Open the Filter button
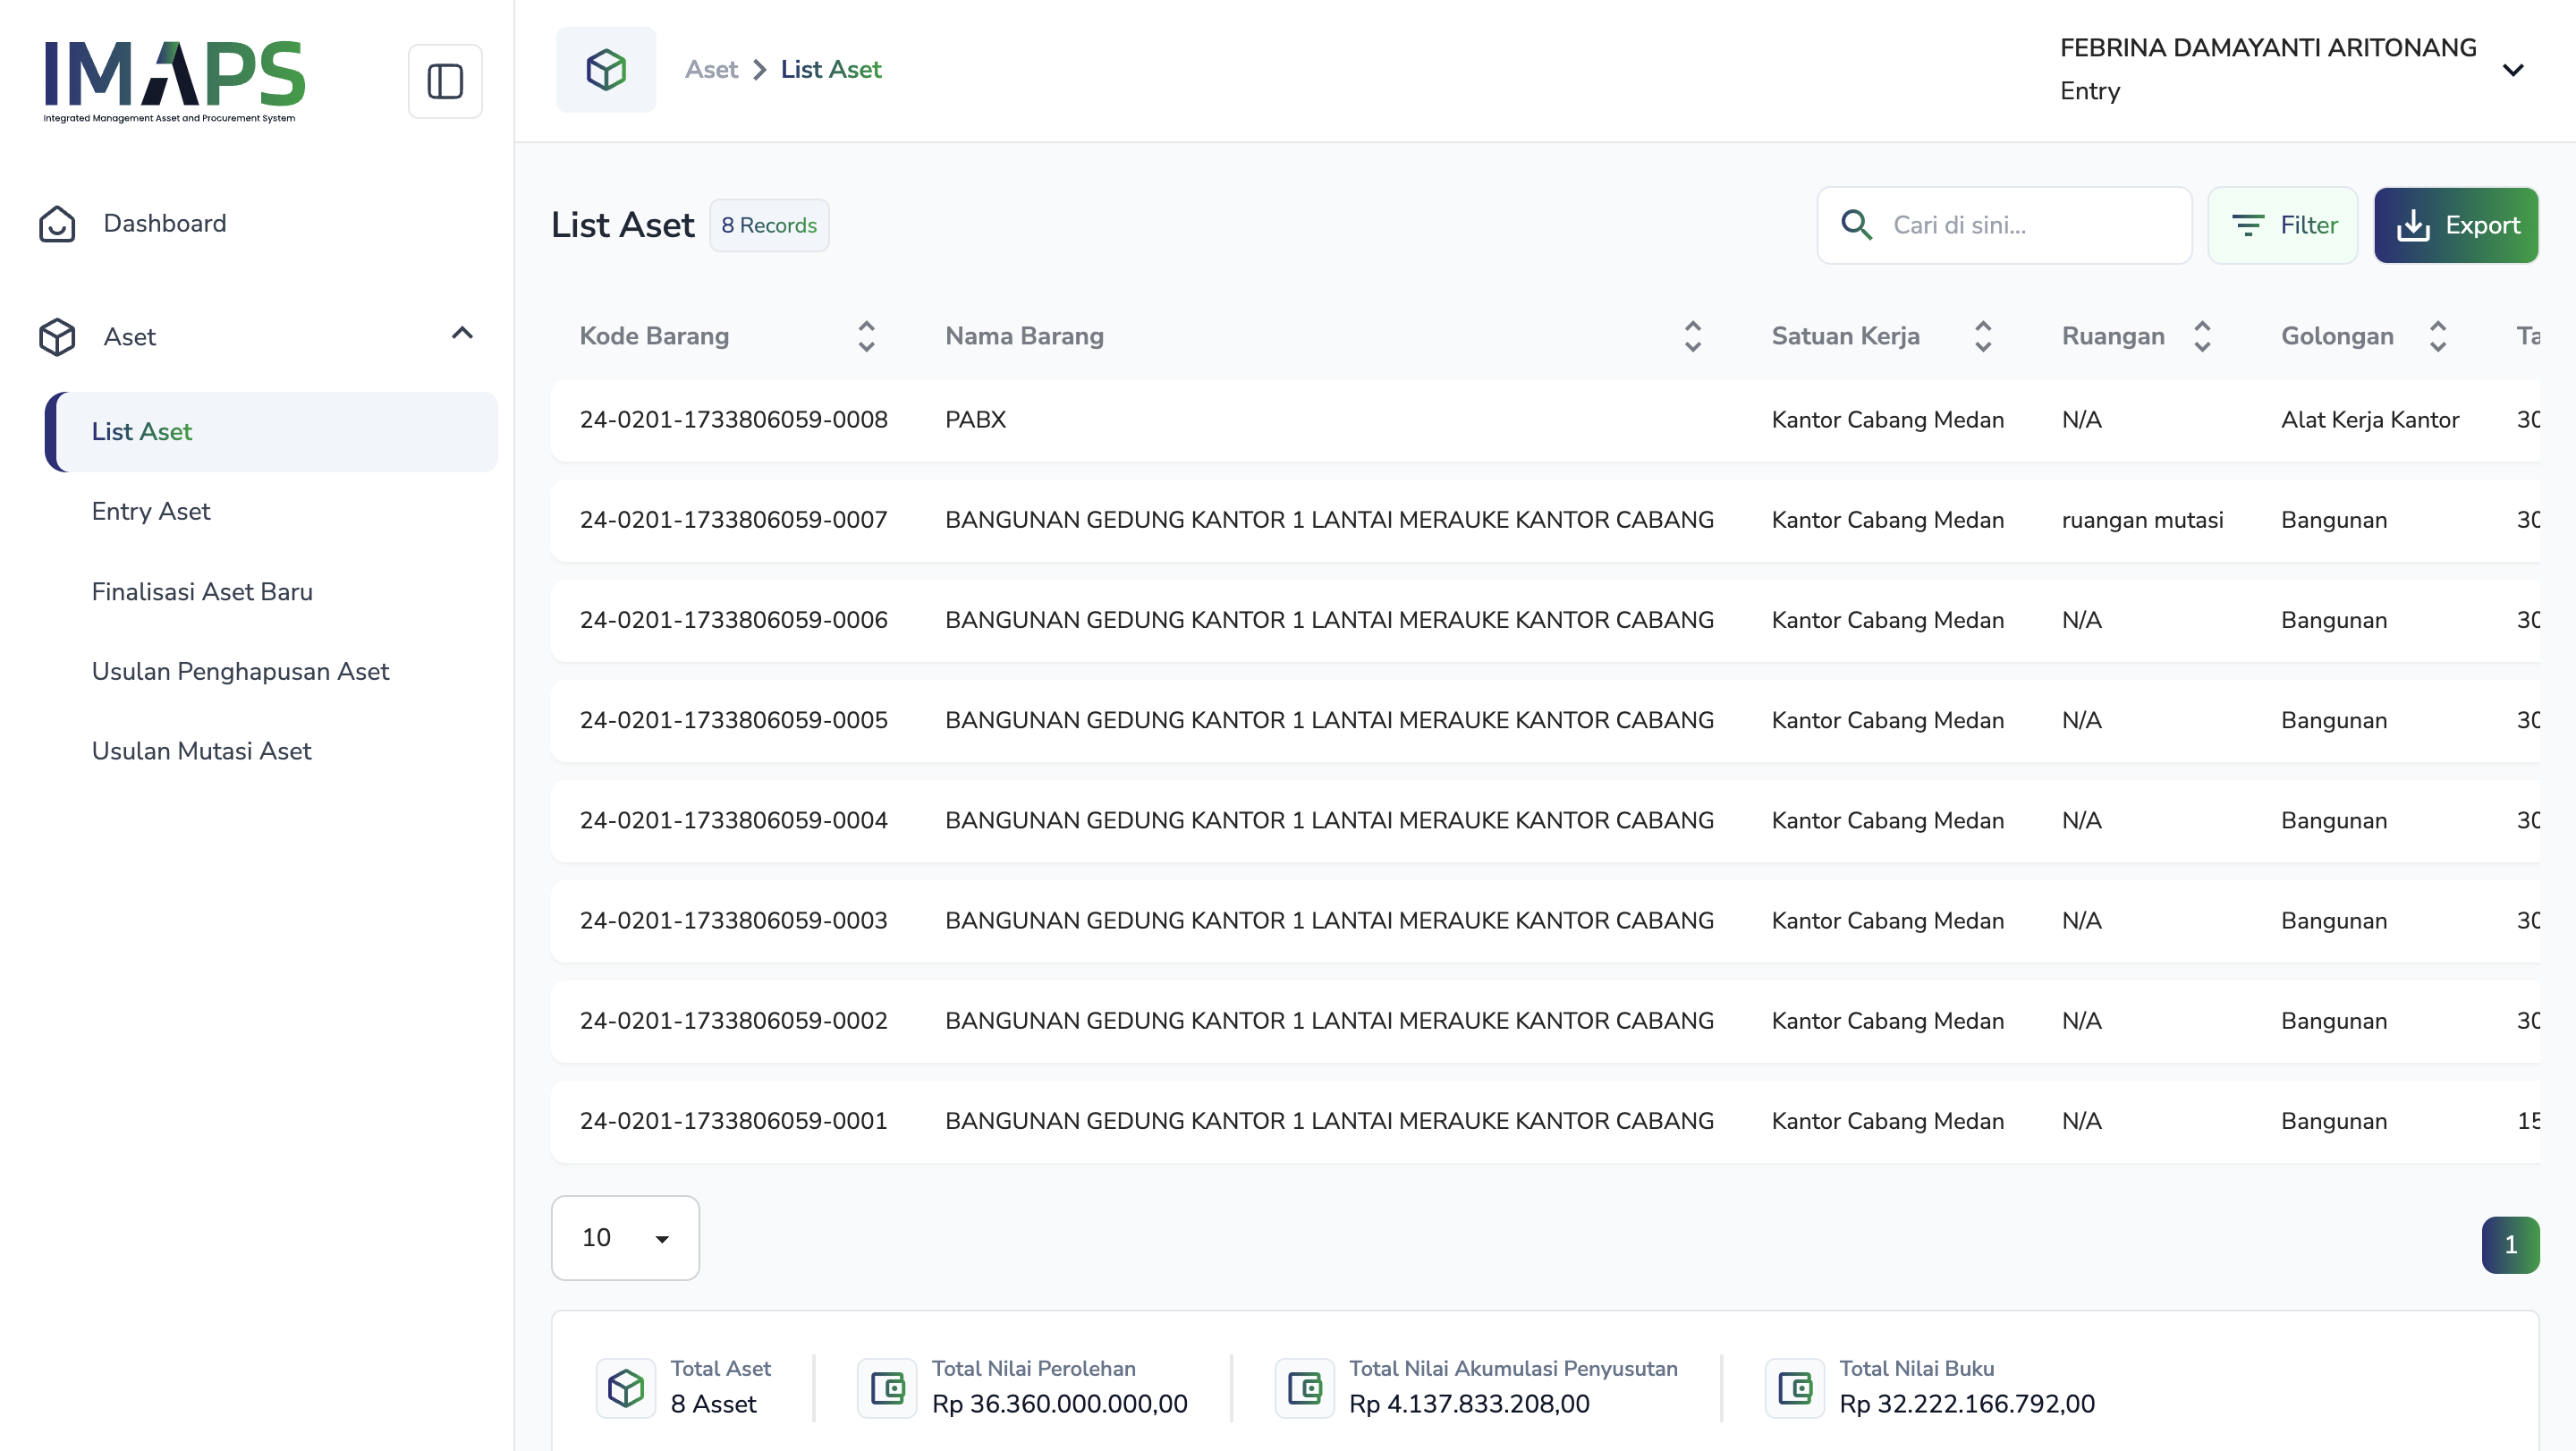 (x=2282, y=225)
